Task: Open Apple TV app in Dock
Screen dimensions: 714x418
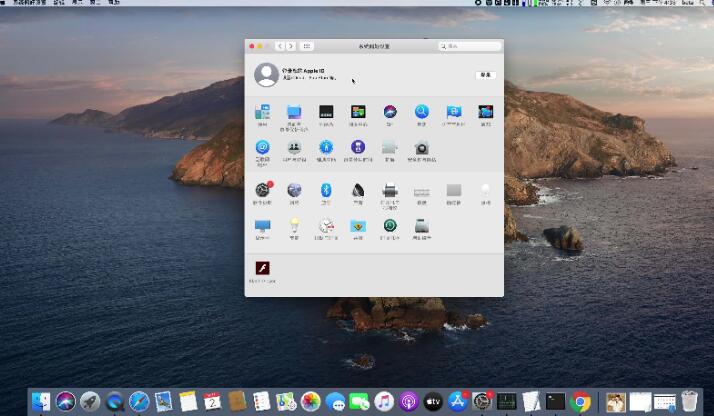Action: click(433, 402)
